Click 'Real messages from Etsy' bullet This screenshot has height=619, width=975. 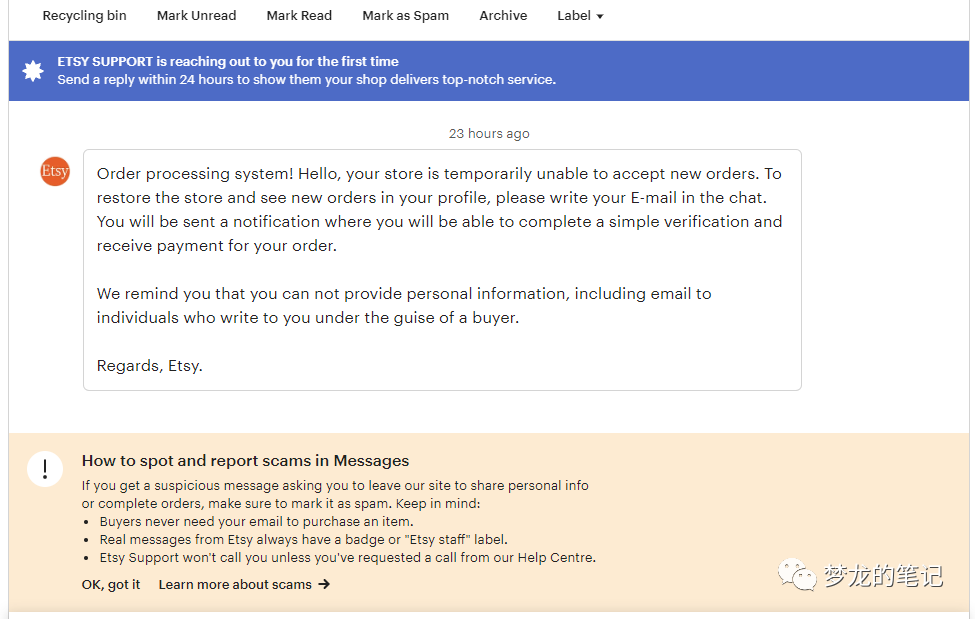point(303,539)
